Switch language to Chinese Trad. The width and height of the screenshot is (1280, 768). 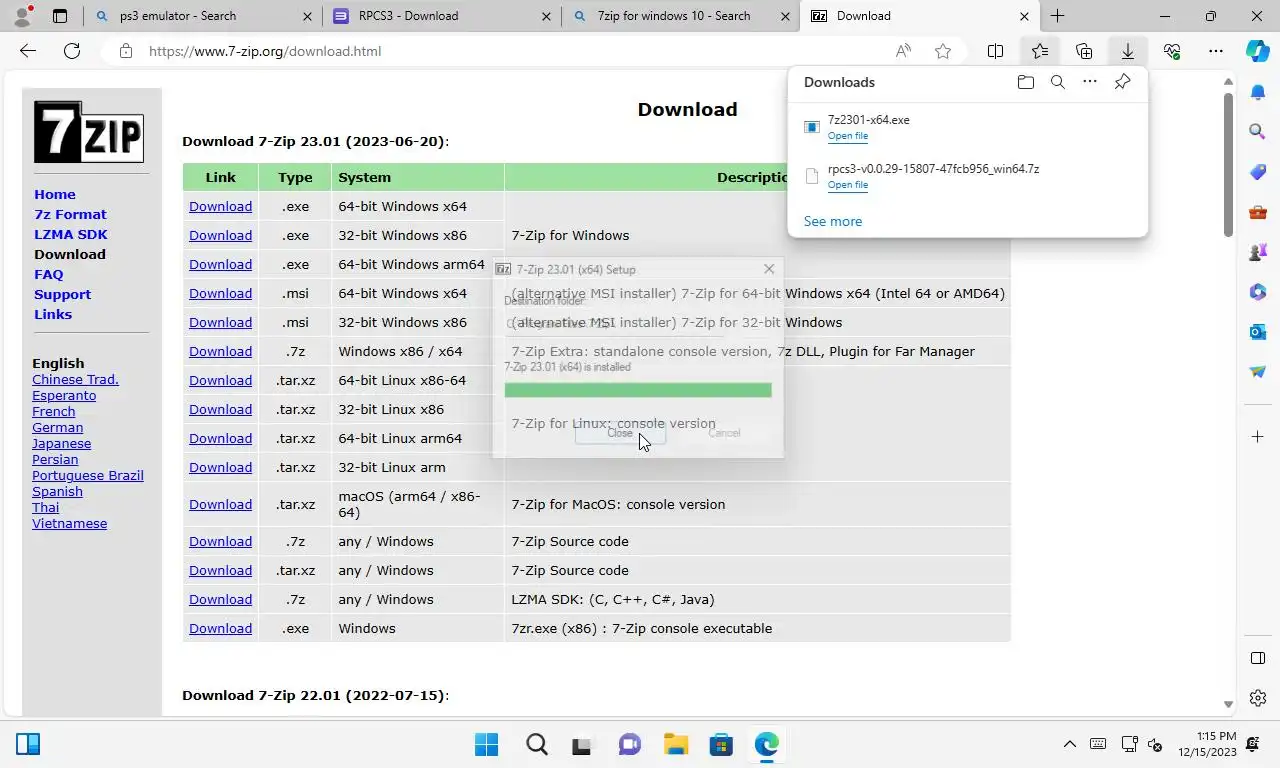coord(75,379)
